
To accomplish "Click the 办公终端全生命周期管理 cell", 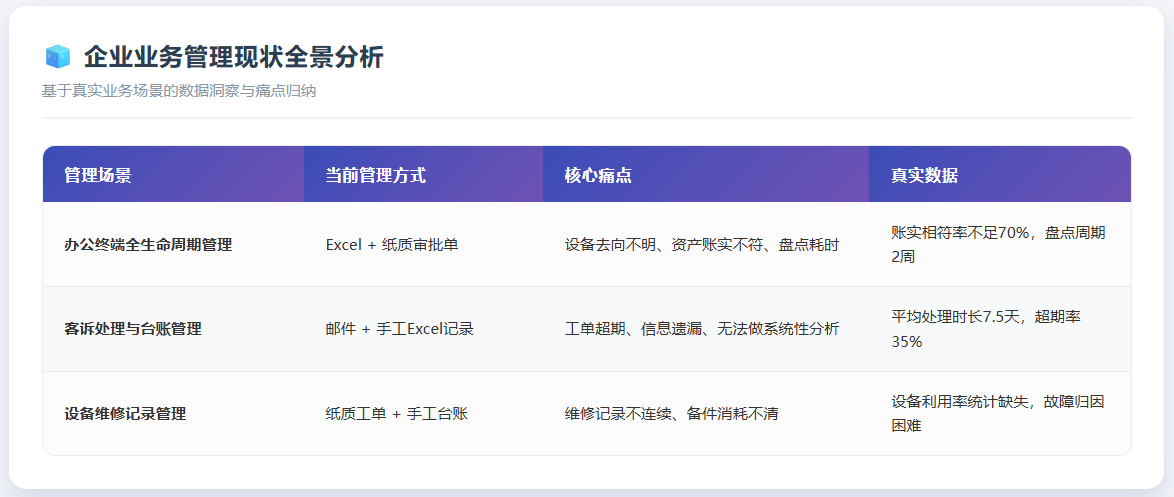I will click(x=174, y=245).
